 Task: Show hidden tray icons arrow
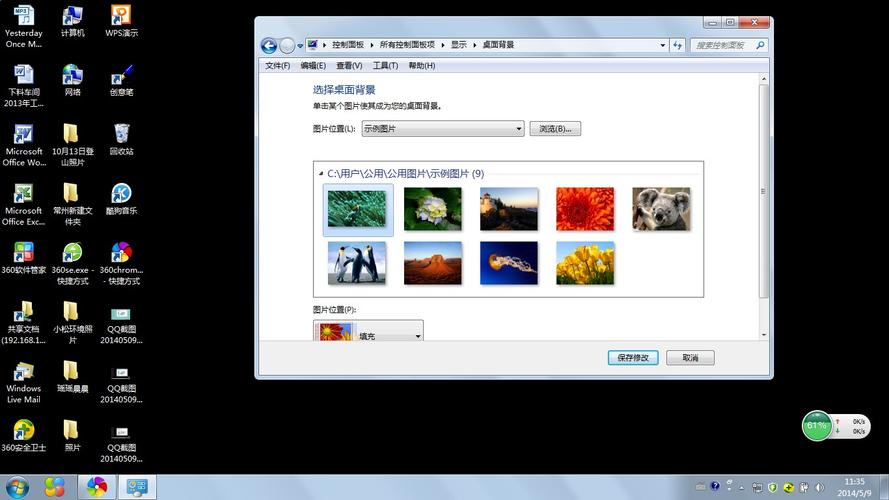point(741,488)
